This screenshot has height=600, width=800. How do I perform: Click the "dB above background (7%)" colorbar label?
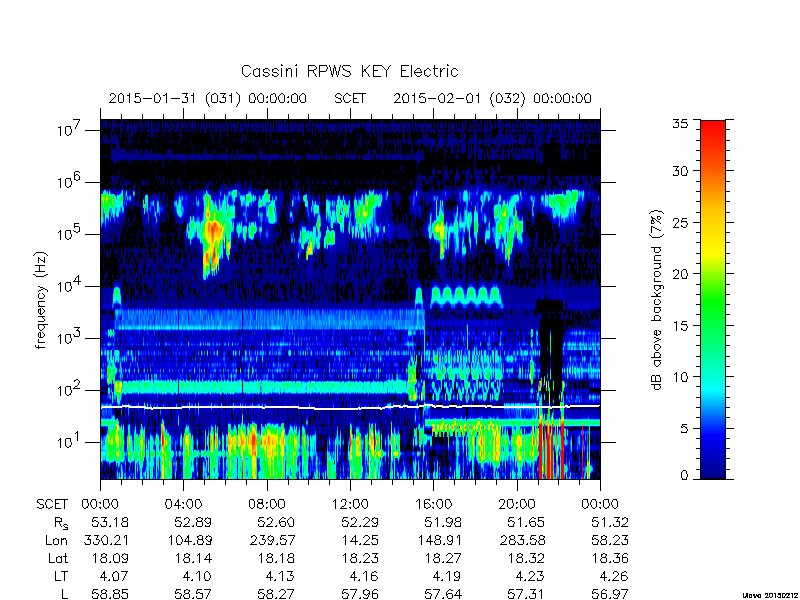tap(657, 300)
